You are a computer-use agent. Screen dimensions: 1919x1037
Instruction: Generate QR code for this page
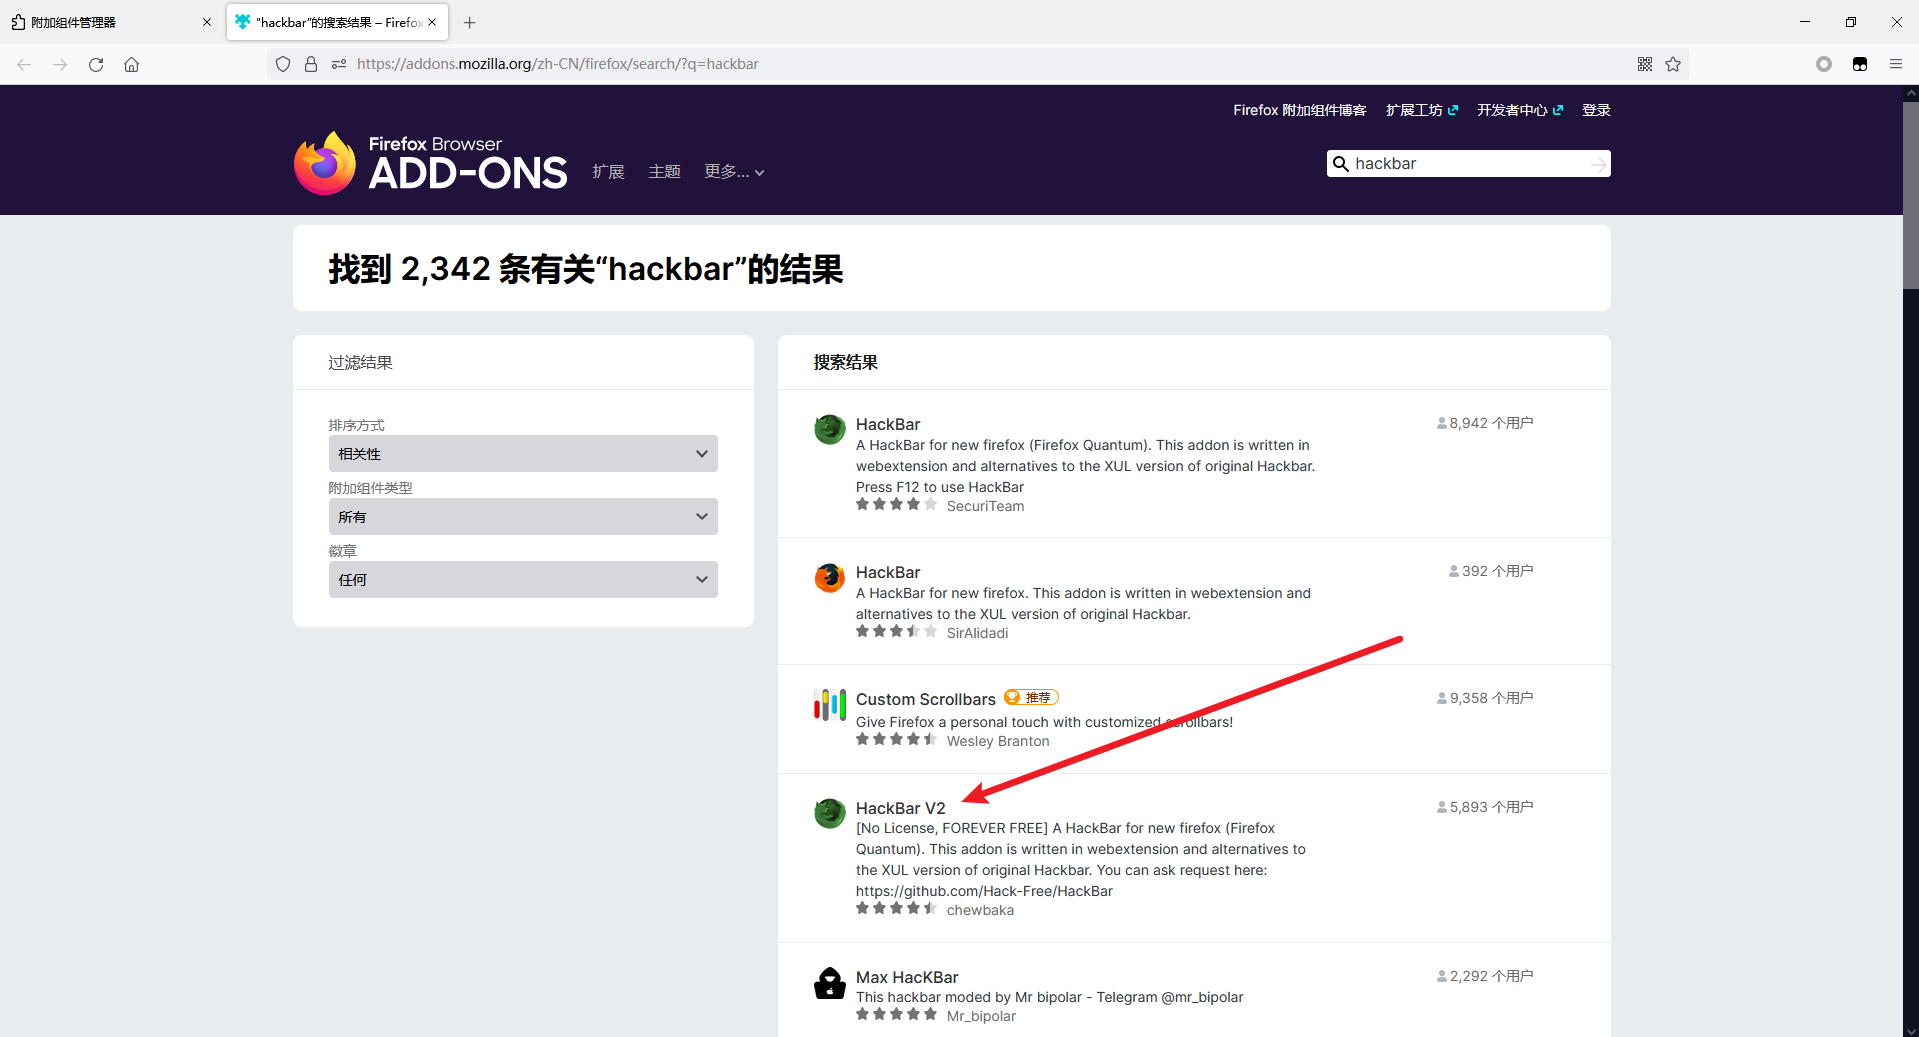1645,64
